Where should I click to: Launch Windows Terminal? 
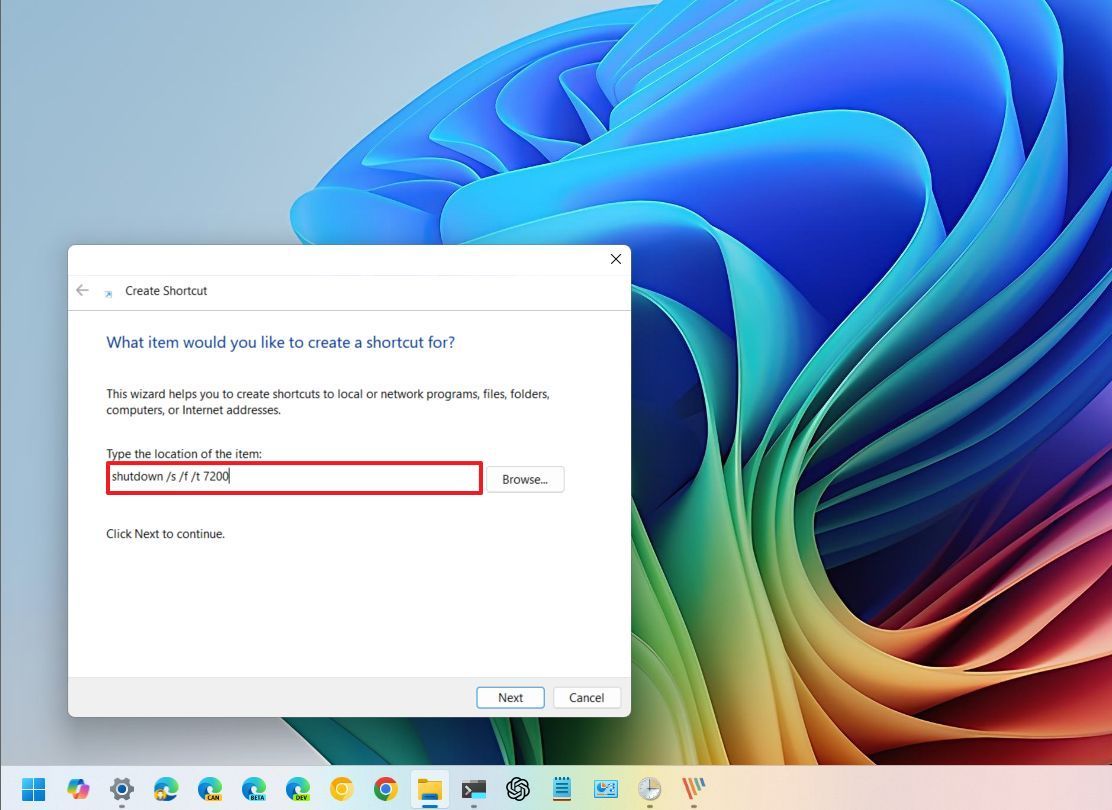473,789
